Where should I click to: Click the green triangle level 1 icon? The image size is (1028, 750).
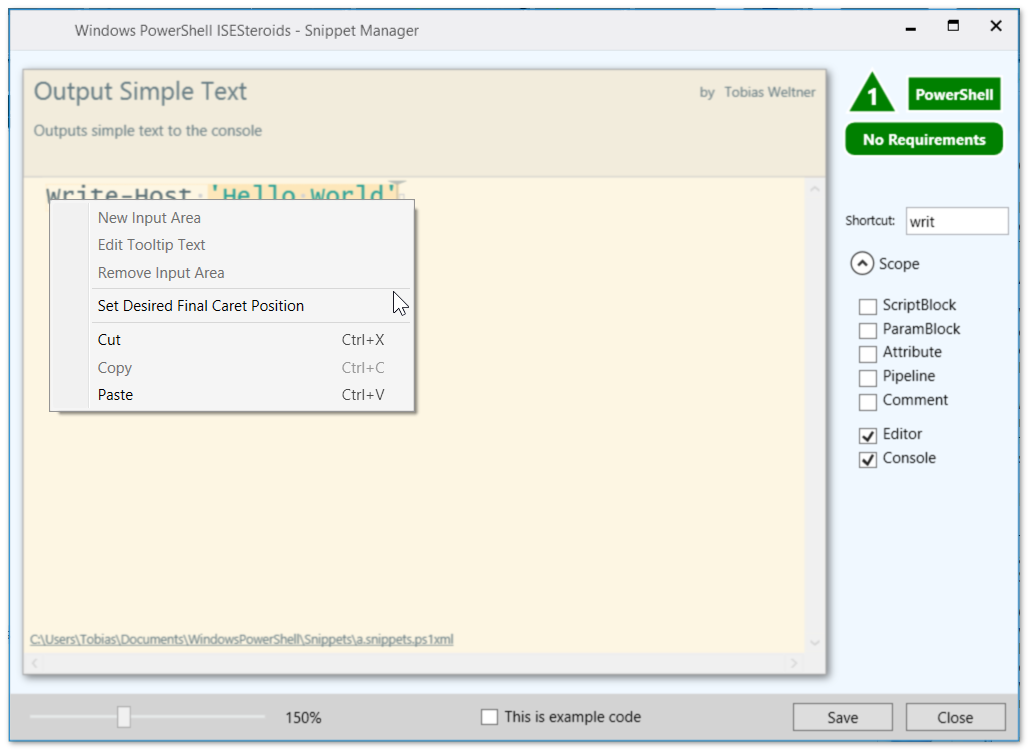[872, 95]
